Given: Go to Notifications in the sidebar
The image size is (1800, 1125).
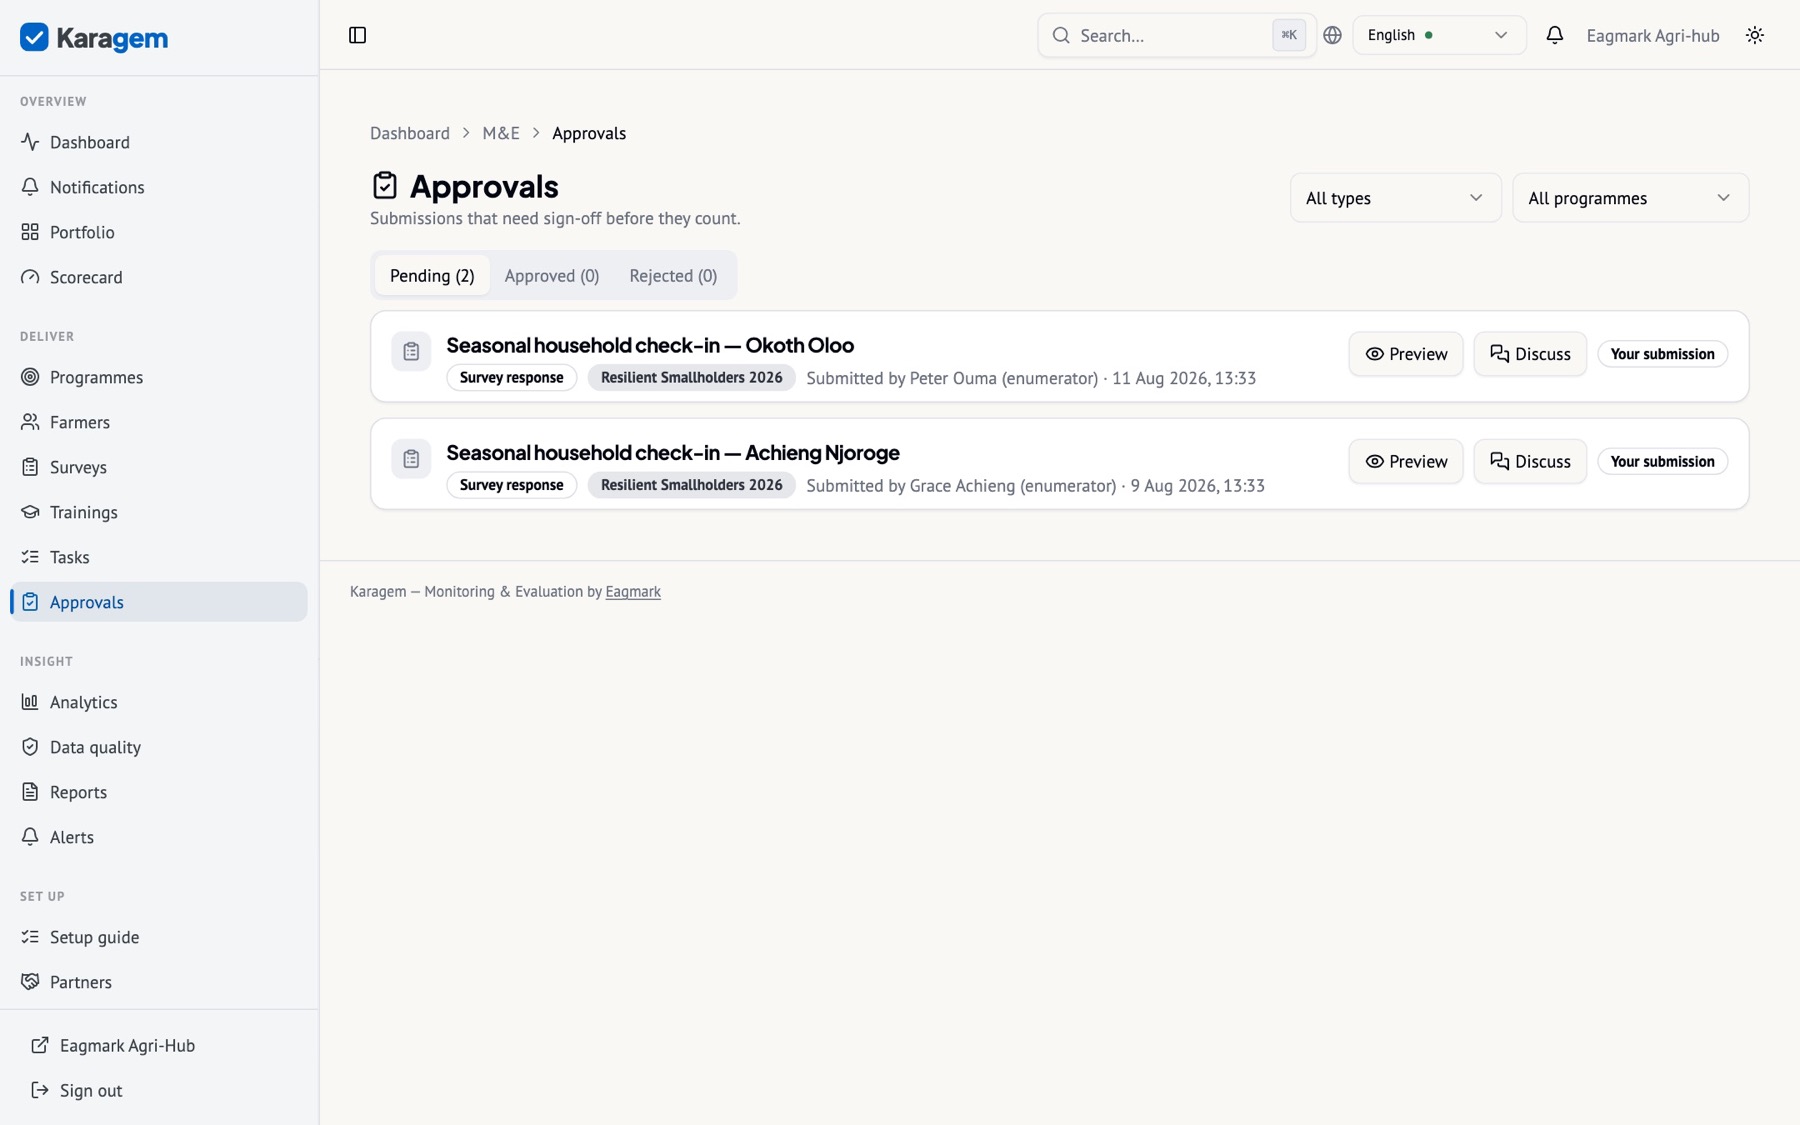Looking at the screenshot, I should [x=159, y=187].
